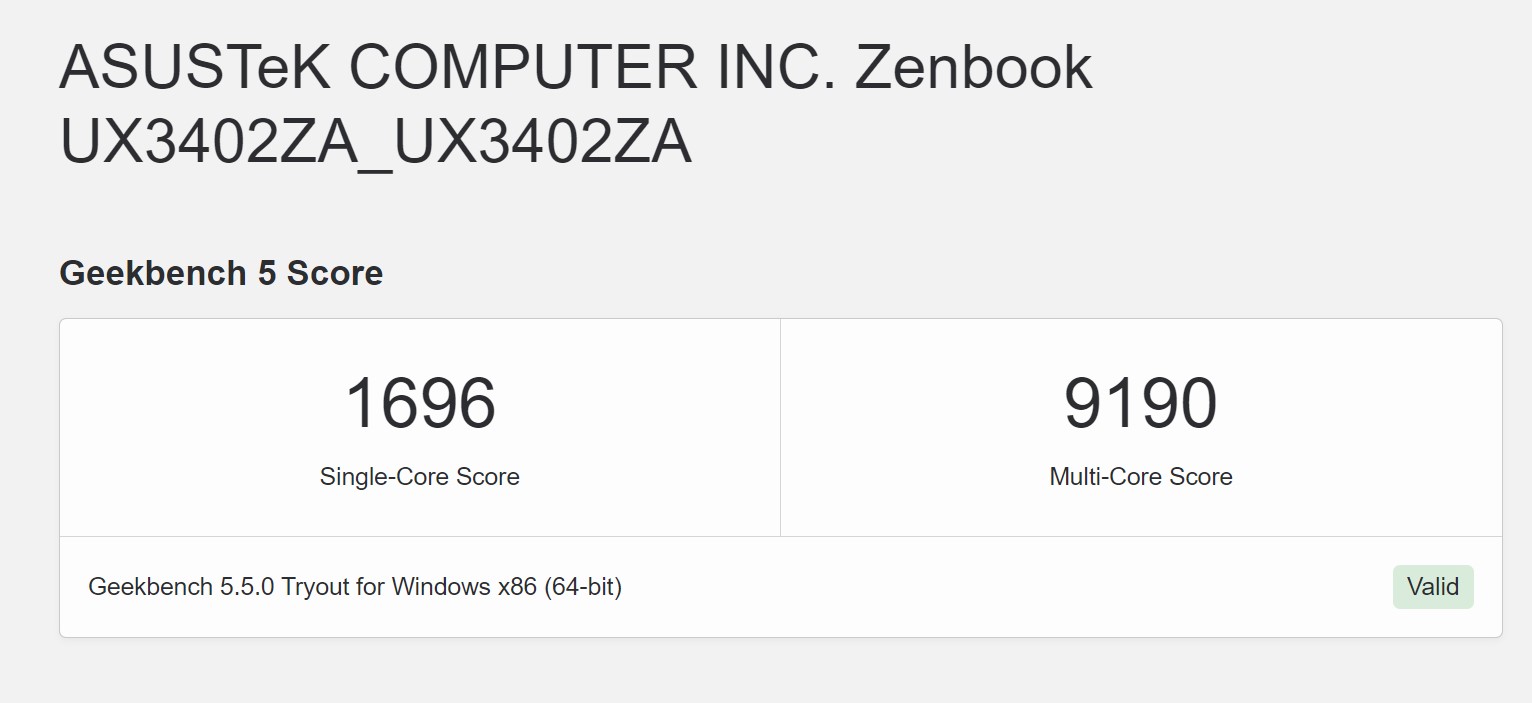The image size is (1532, 703).
Task: Click the 5.5.0 version number
Action: (x=247, y=587)
